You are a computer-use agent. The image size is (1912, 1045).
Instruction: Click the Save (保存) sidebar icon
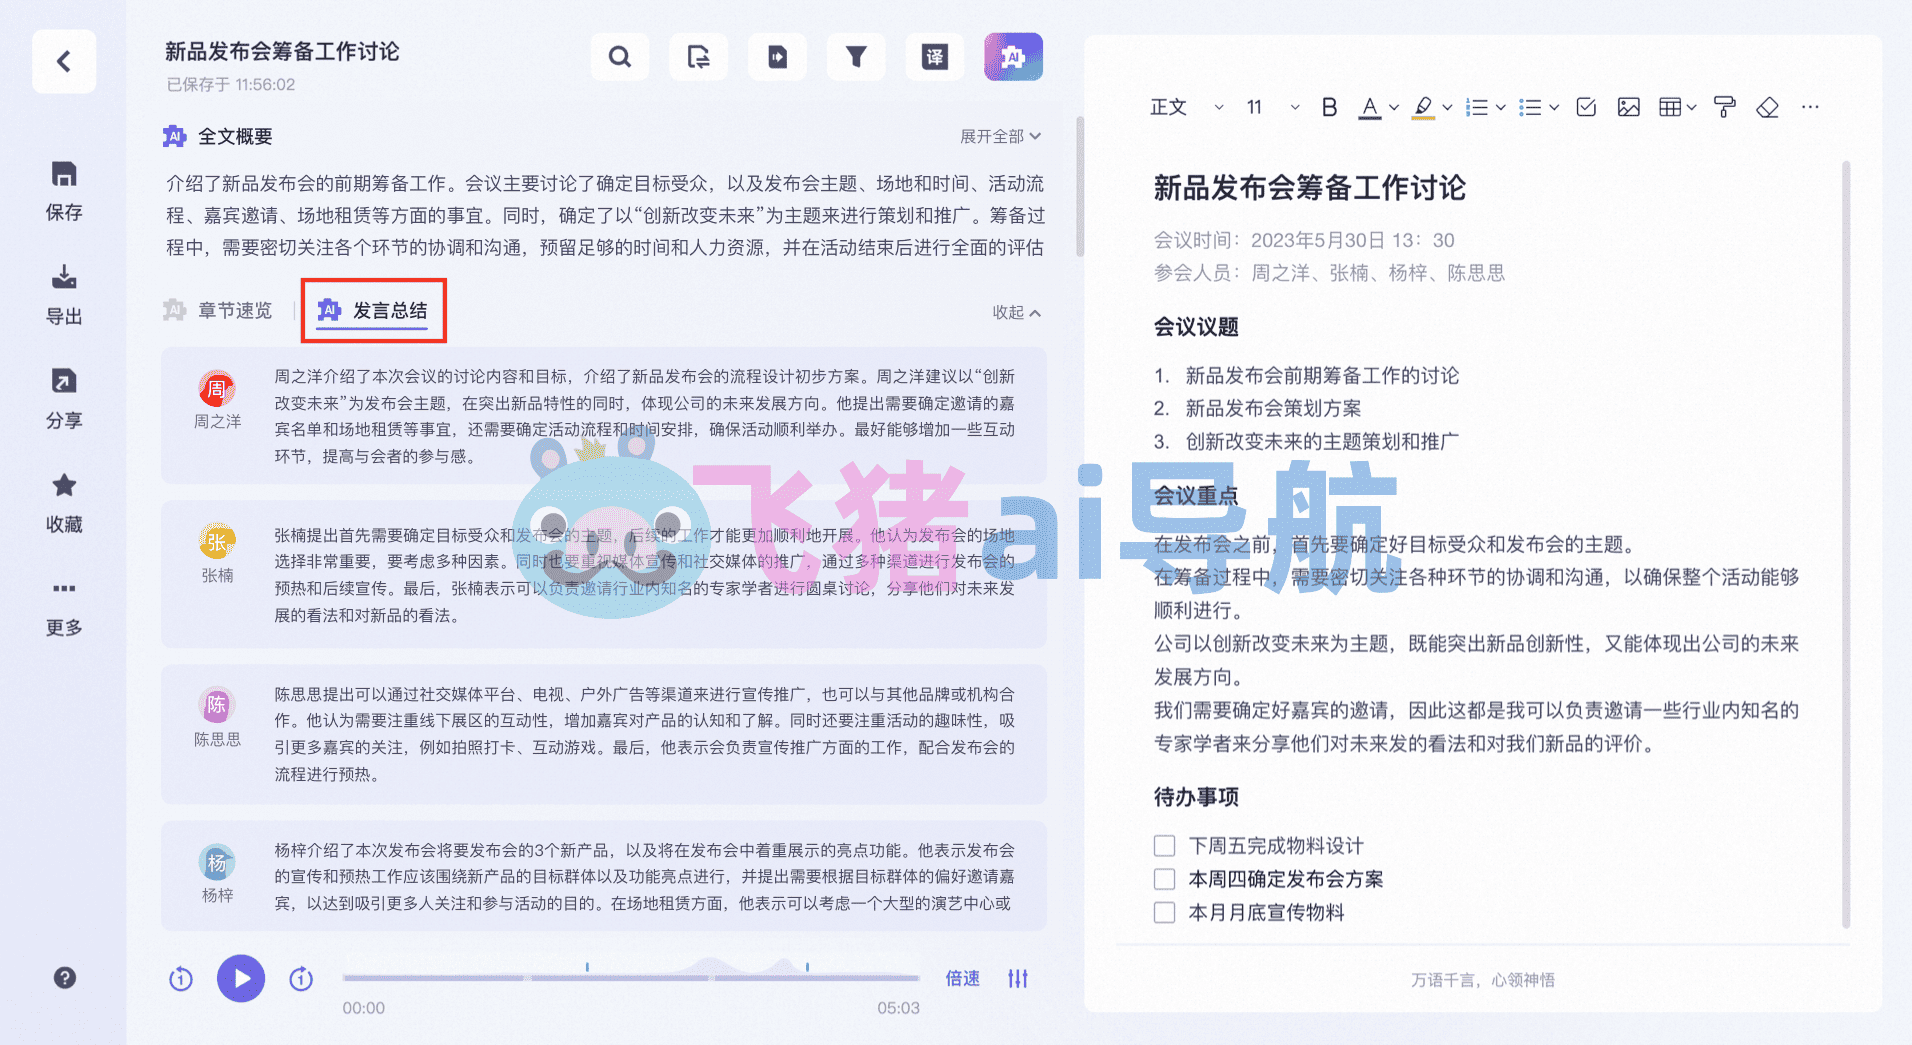64,191
